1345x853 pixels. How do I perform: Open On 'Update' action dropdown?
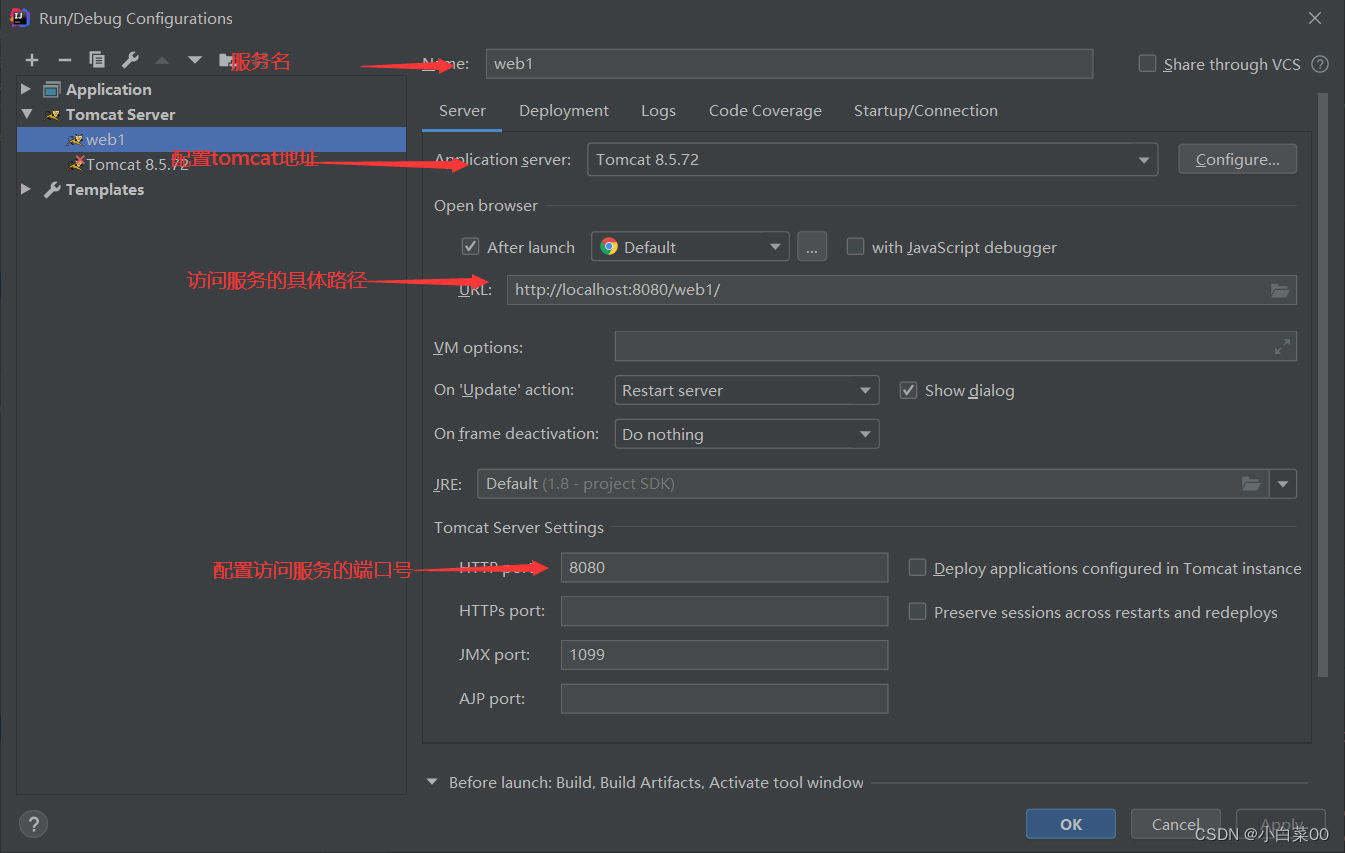pyautogui.click(x=746, y=390)
